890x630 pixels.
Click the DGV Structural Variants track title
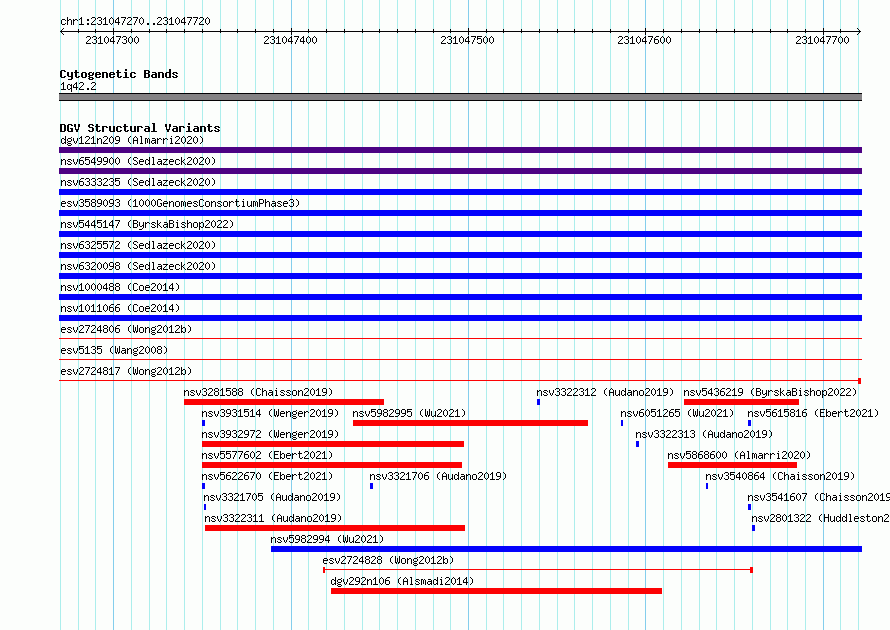click(140, 128)
